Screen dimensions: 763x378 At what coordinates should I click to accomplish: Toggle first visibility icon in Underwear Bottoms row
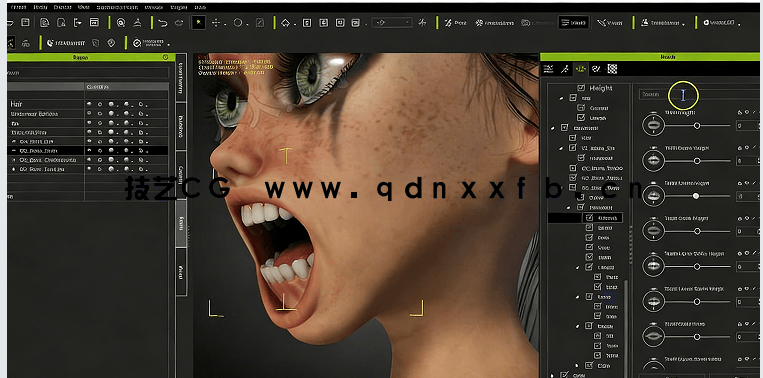click(89, 114)
